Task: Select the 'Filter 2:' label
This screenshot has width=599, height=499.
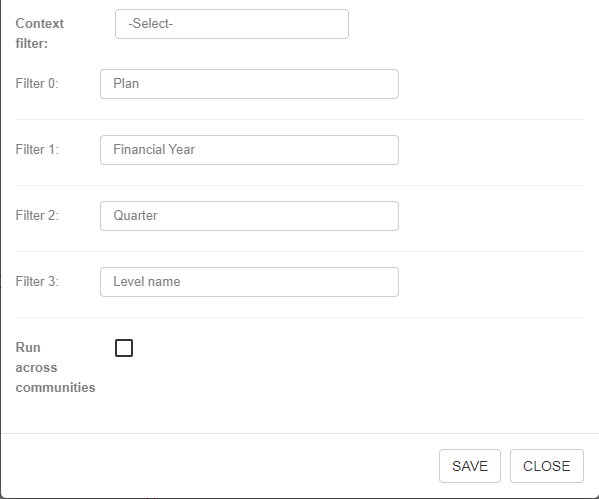Action: tap(37, 215)
